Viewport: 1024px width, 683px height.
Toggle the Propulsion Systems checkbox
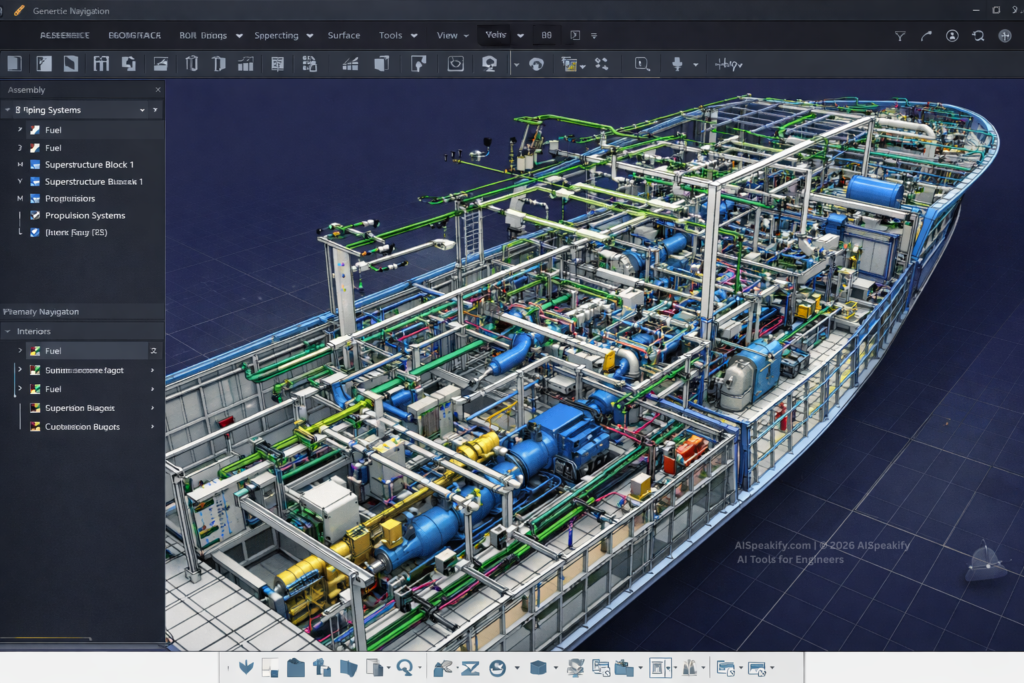click(x=36, y=215)
